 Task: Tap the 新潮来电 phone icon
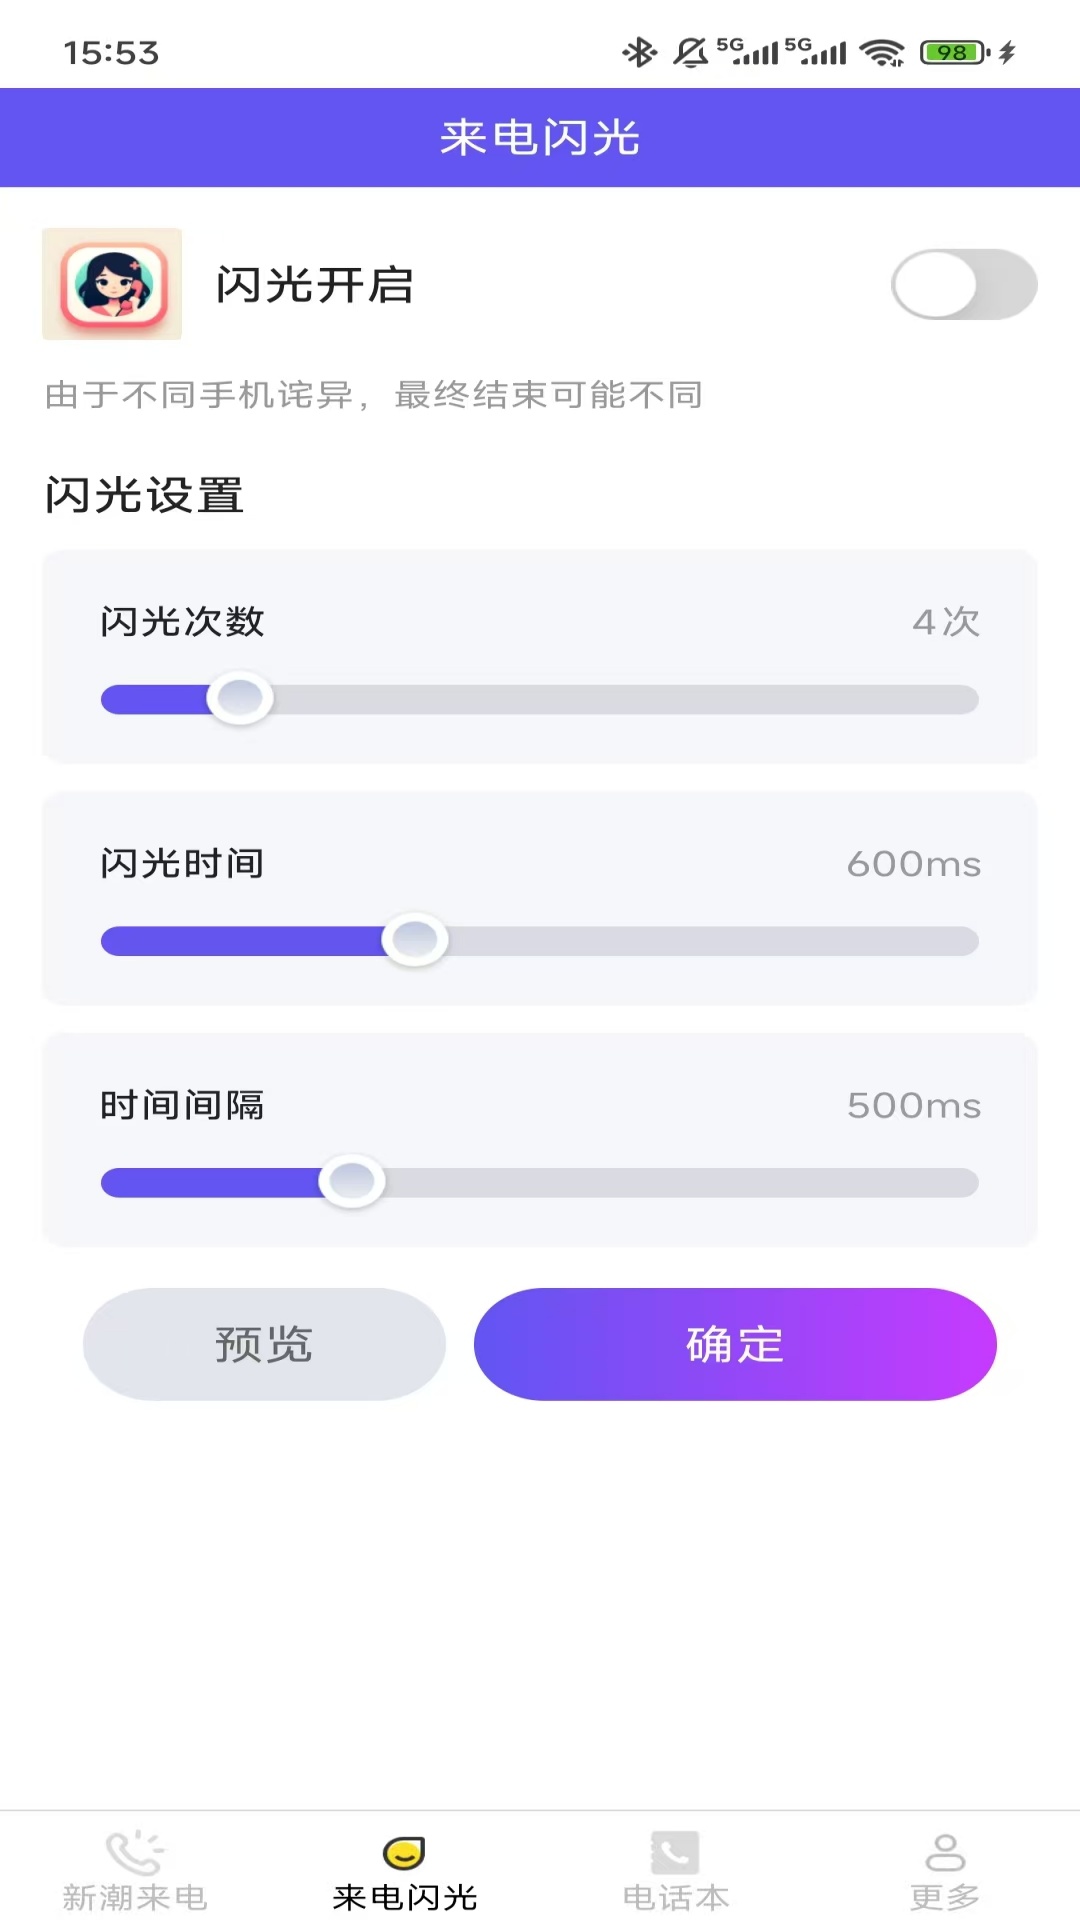(135, 1853)
